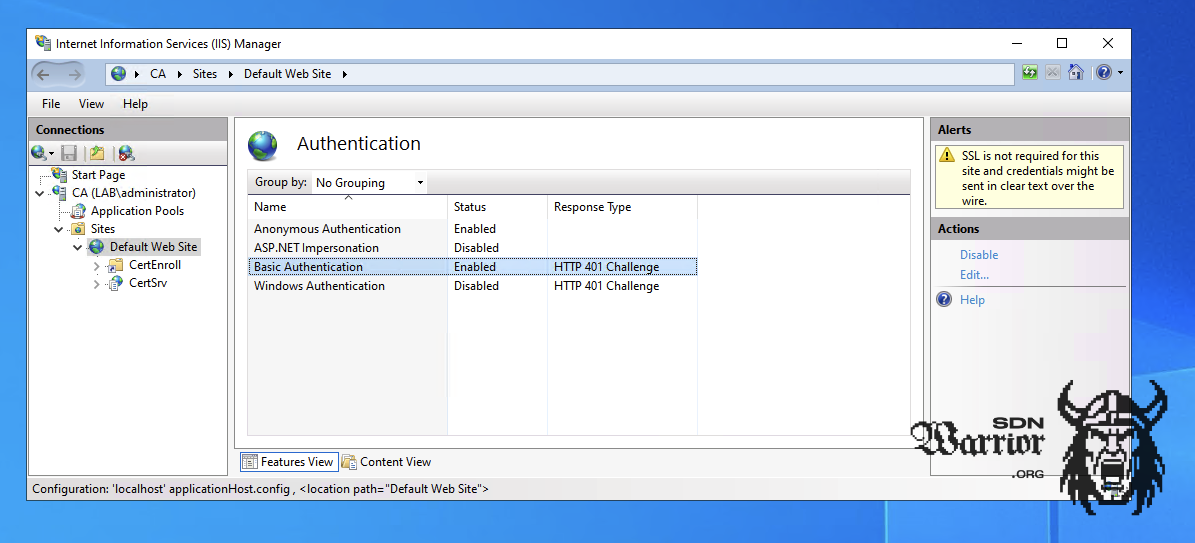Click Disabled status for Windows Authentication
This screenshot has width=1195, height=543.
coord(476,286)
